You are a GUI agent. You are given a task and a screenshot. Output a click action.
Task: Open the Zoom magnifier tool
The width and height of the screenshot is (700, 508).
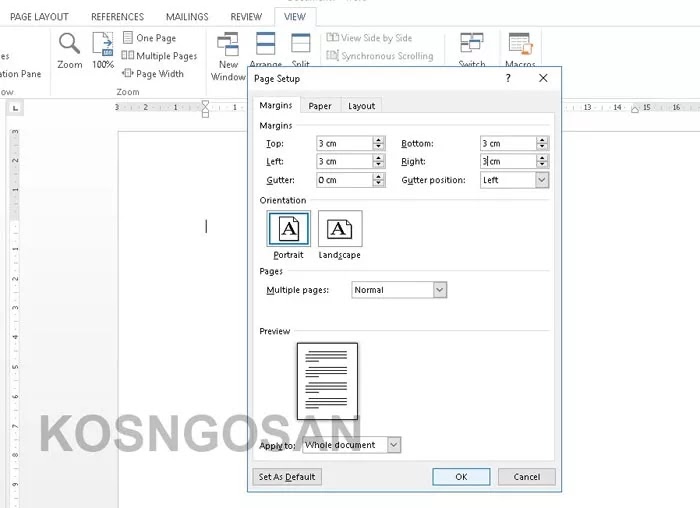pyautogui.click(x=70, y=50)
